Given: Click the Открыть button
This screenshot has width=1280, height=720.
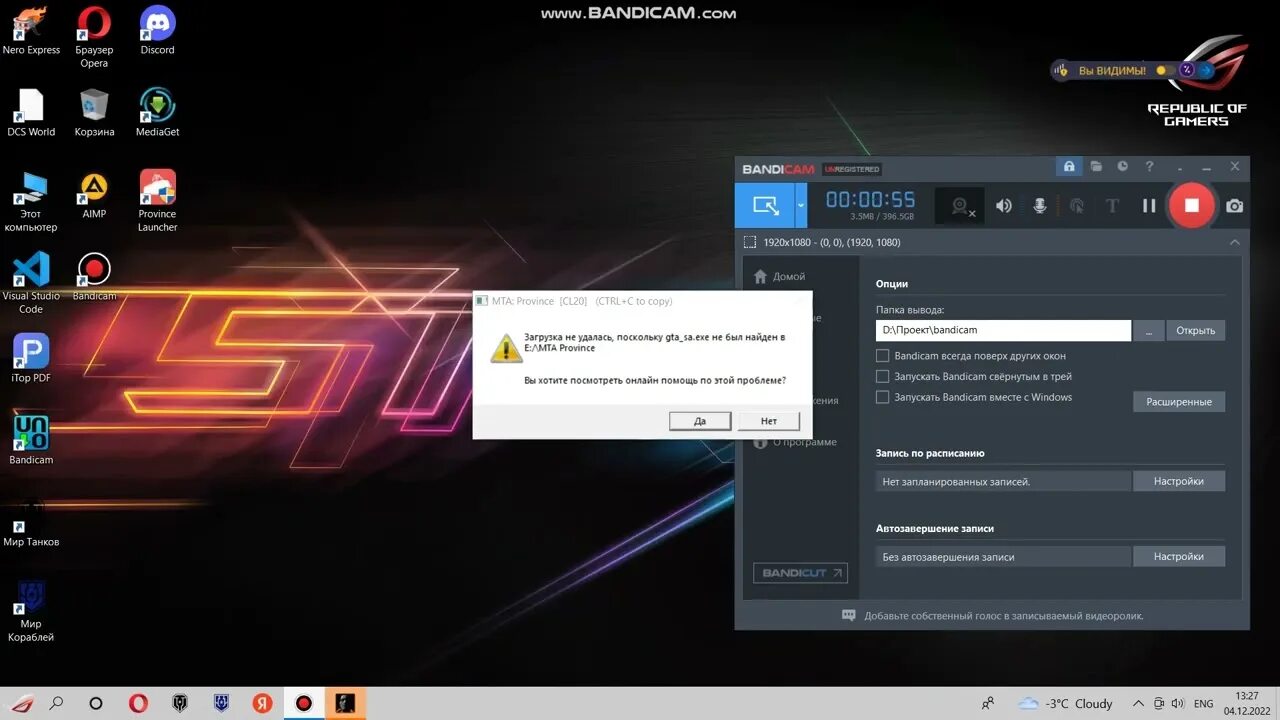Looking at the screenshot, I should point(1196,330).
